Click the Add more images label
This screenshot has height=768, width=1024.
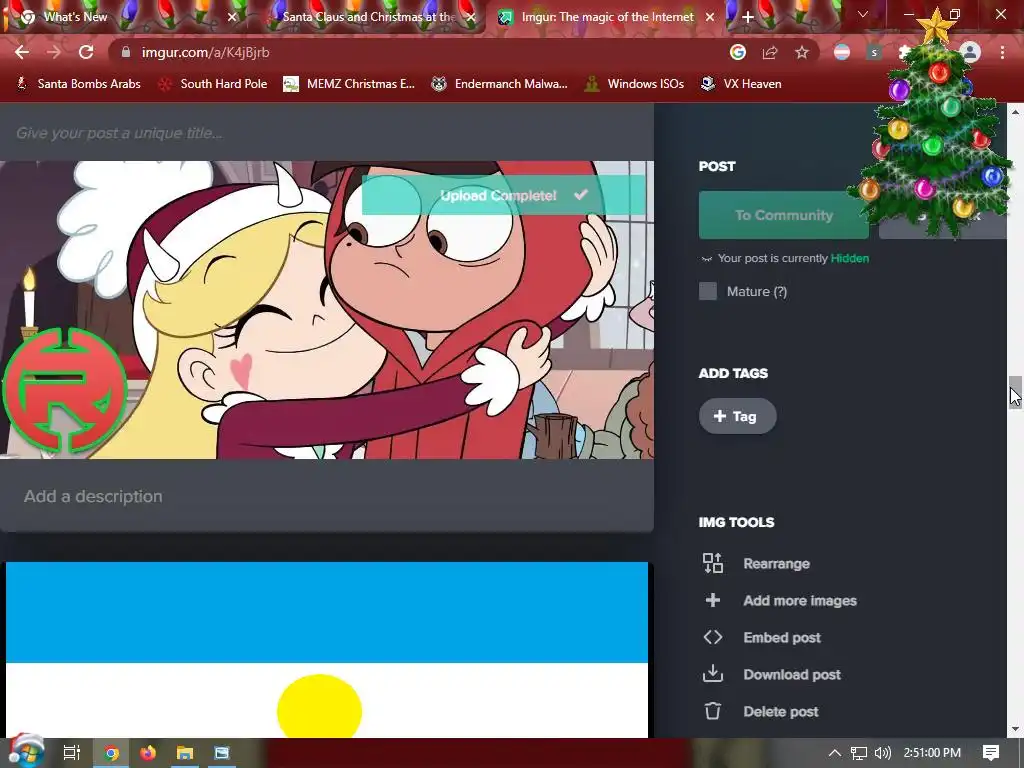click(800, 600)
